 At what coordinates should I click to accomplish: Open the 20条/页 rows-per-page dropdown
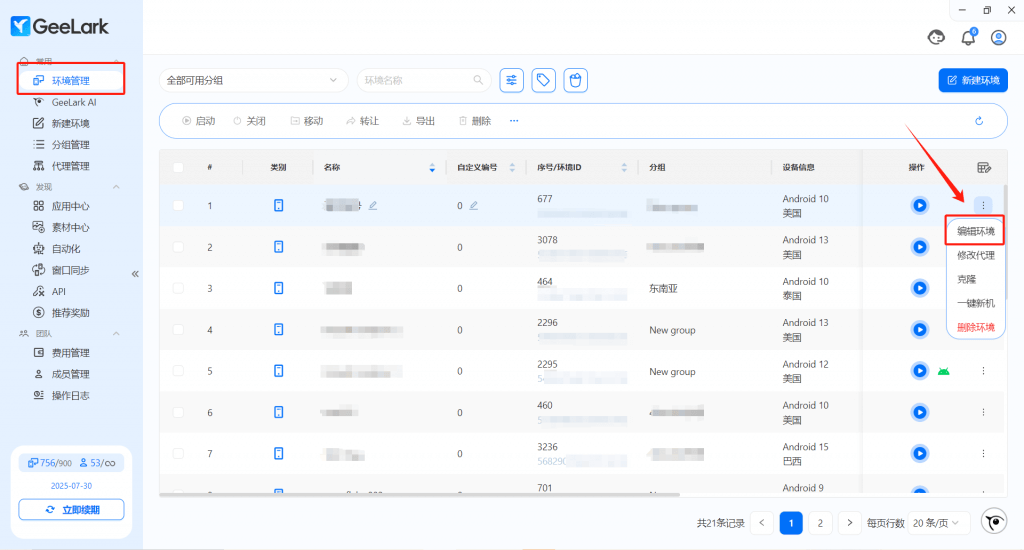pyautogui.click(x=941, y=523)
